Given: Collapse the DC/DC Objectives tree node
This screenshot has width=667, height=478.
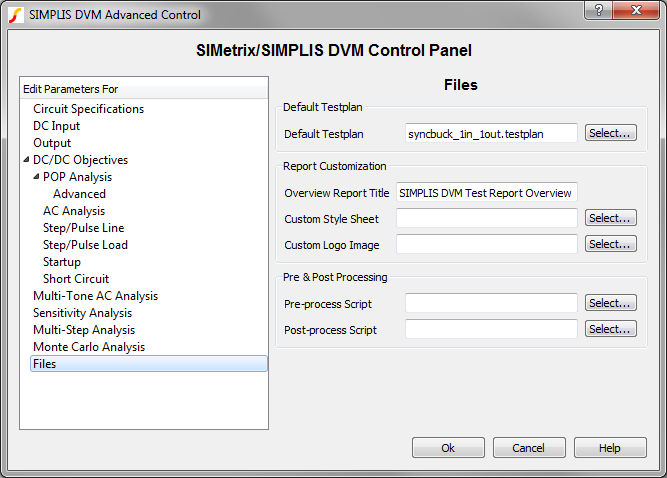Looking at the screenshot, I should [27, 160].
